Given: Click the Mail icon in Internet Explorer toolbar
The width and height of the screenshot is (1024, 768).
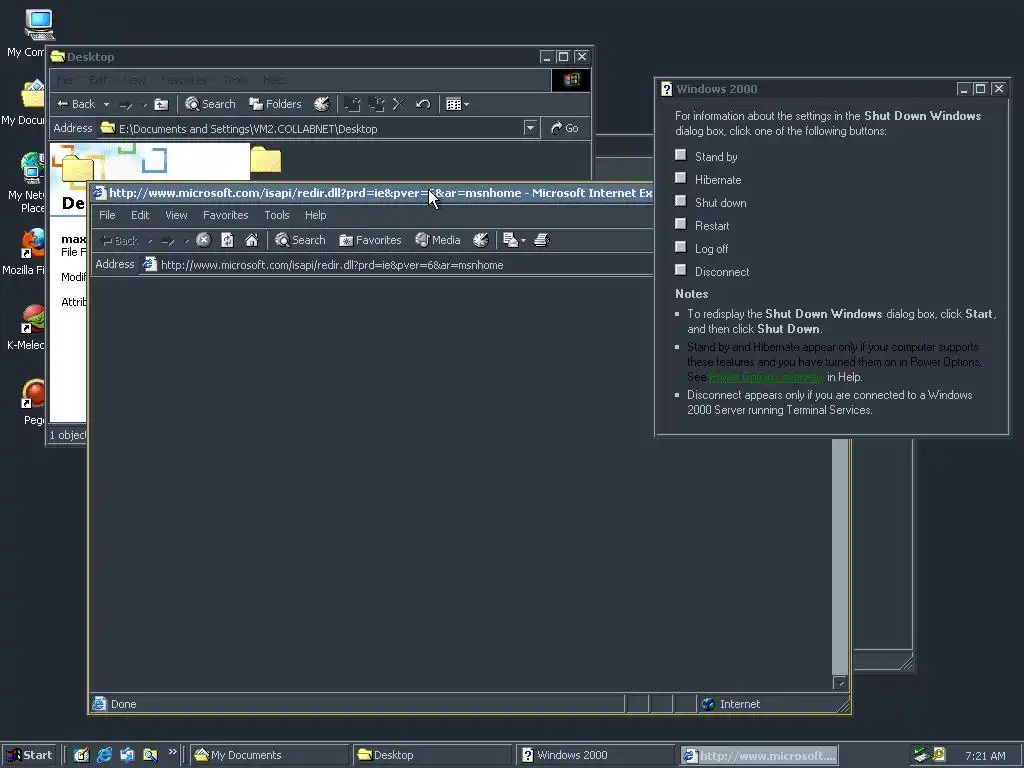Looking at the screenshot, I should [x=511, y=240].
